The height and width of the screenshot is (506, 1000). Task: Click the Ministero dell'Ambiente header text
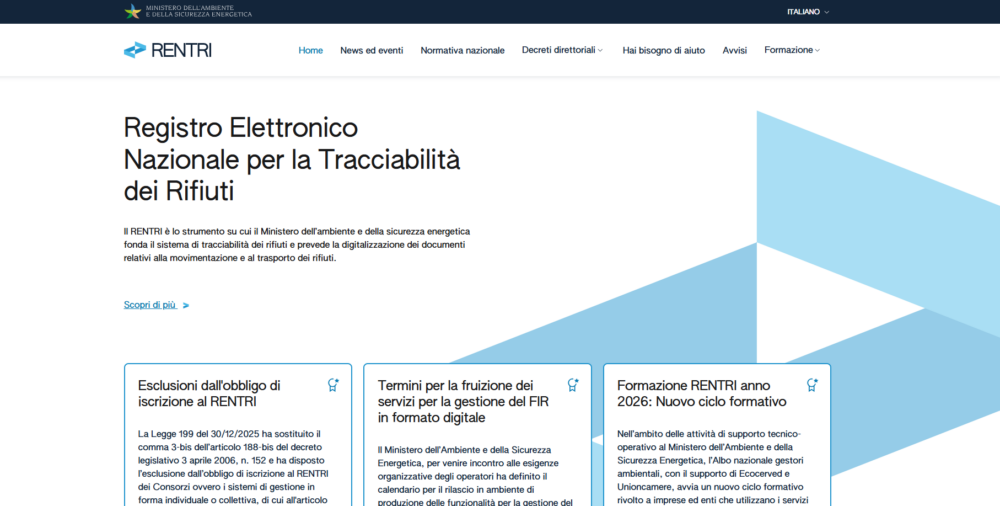pos(198,12)
